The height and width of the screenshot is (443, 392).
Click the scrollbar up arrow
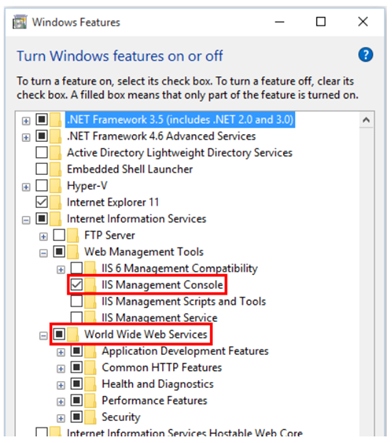point(366,120)
